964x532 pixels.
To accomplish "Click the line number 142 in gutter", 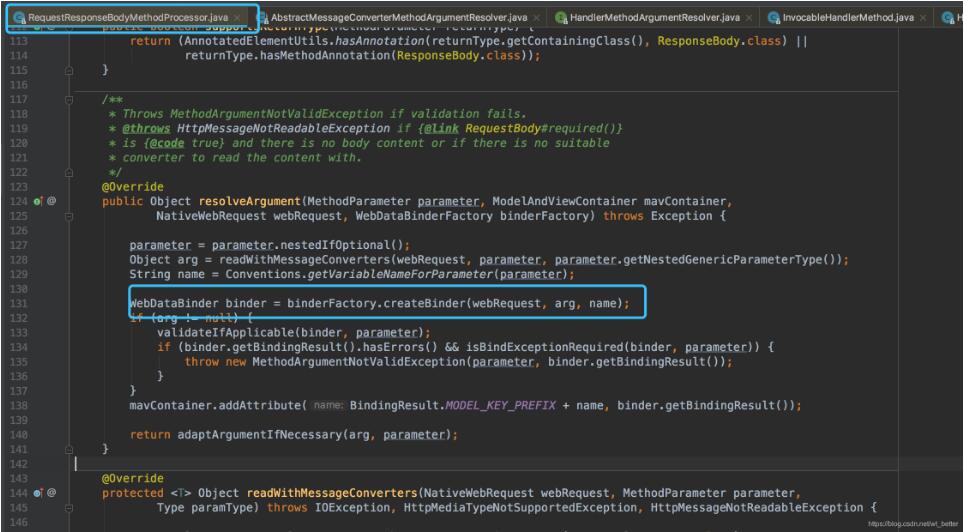I will click(x=20, y=464).
